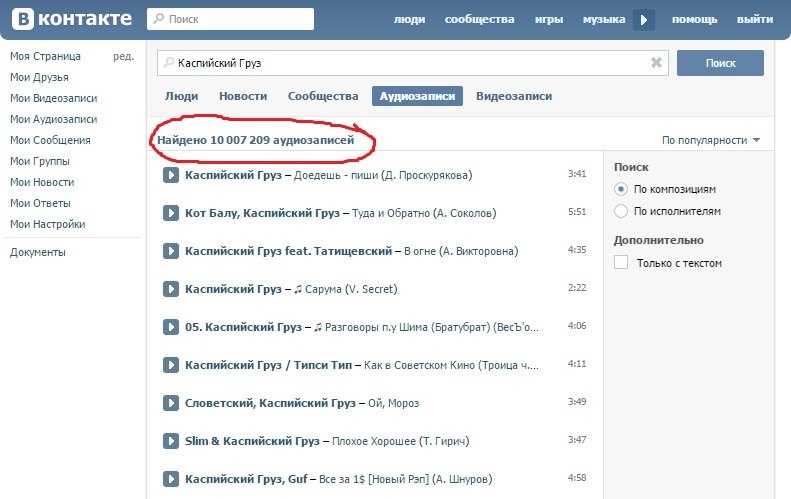Switch to the "Новости" search tab

[x=243, y=96]
